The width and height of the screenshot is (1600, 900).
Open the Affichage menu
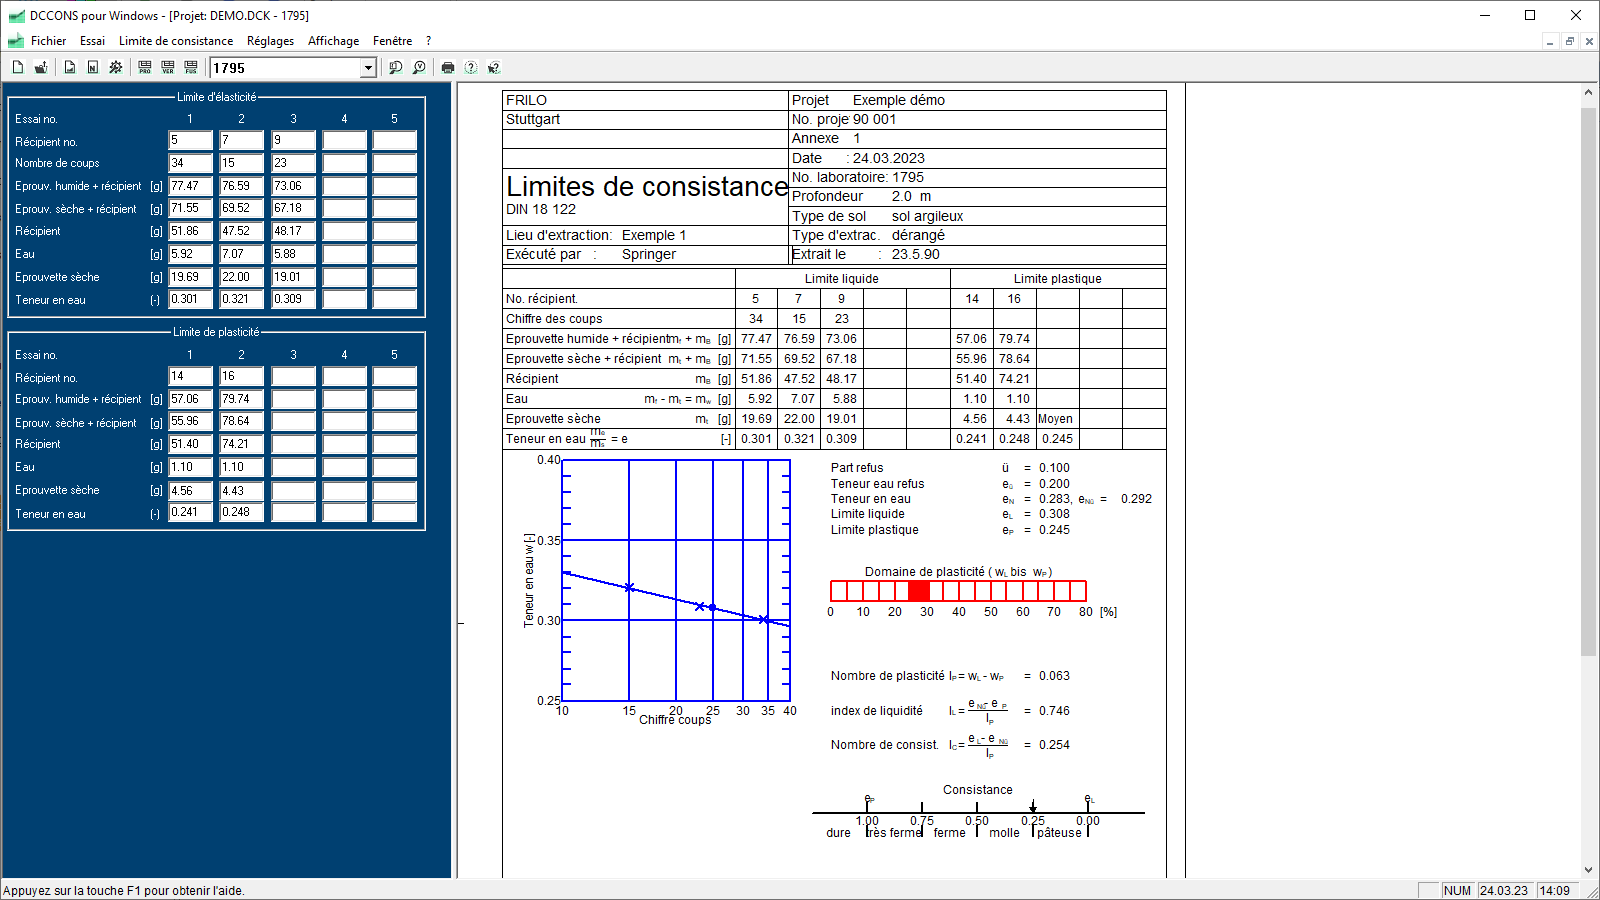333,41
